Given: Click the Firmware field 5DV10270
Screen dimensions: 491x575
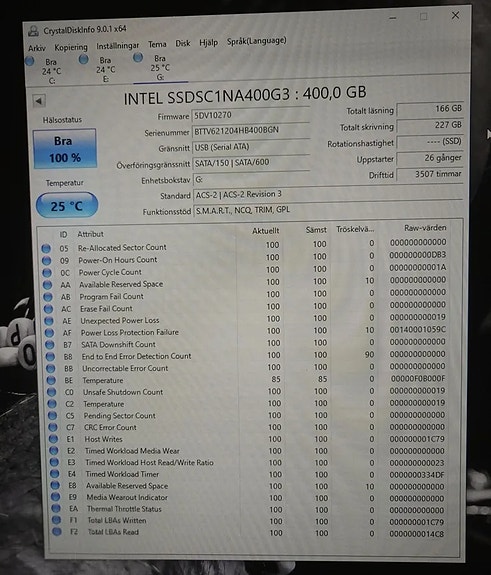Looking at the screenshot, I should [x=250, y=115].
